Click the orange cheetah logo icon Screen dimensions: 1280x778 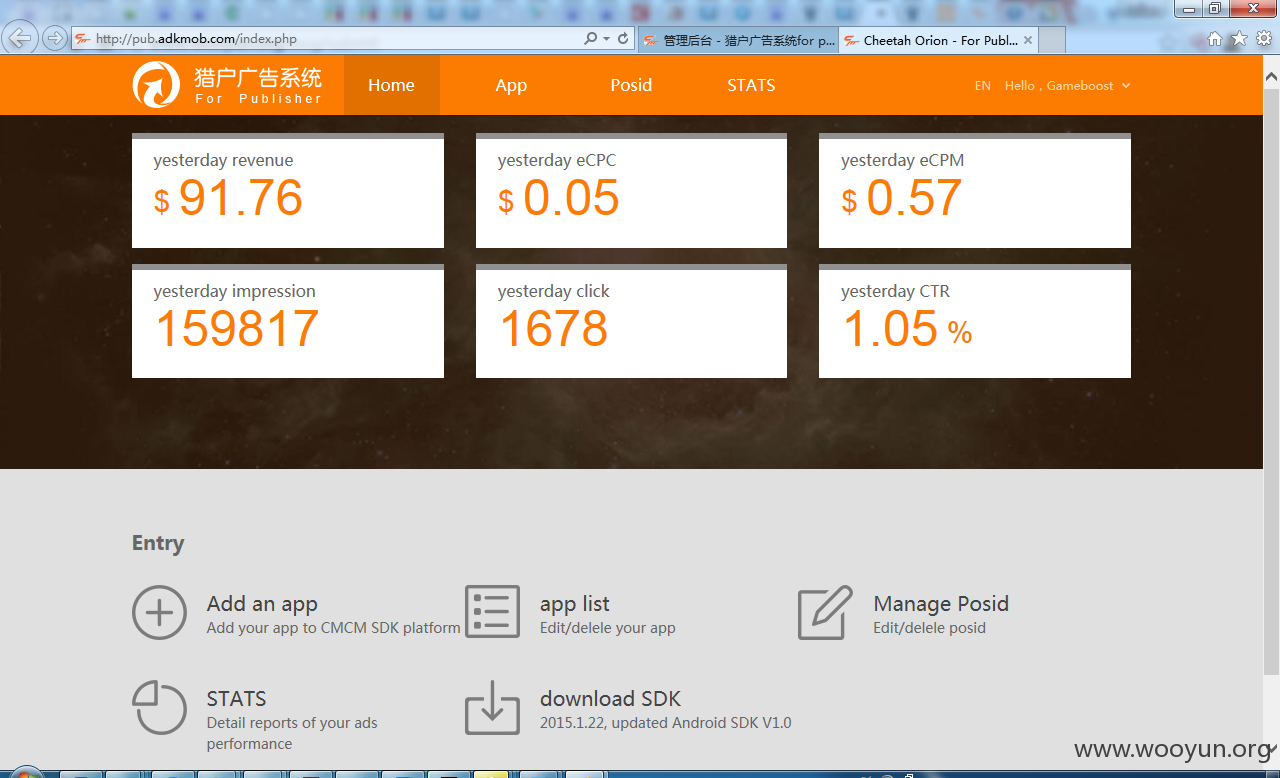(157, 85)
